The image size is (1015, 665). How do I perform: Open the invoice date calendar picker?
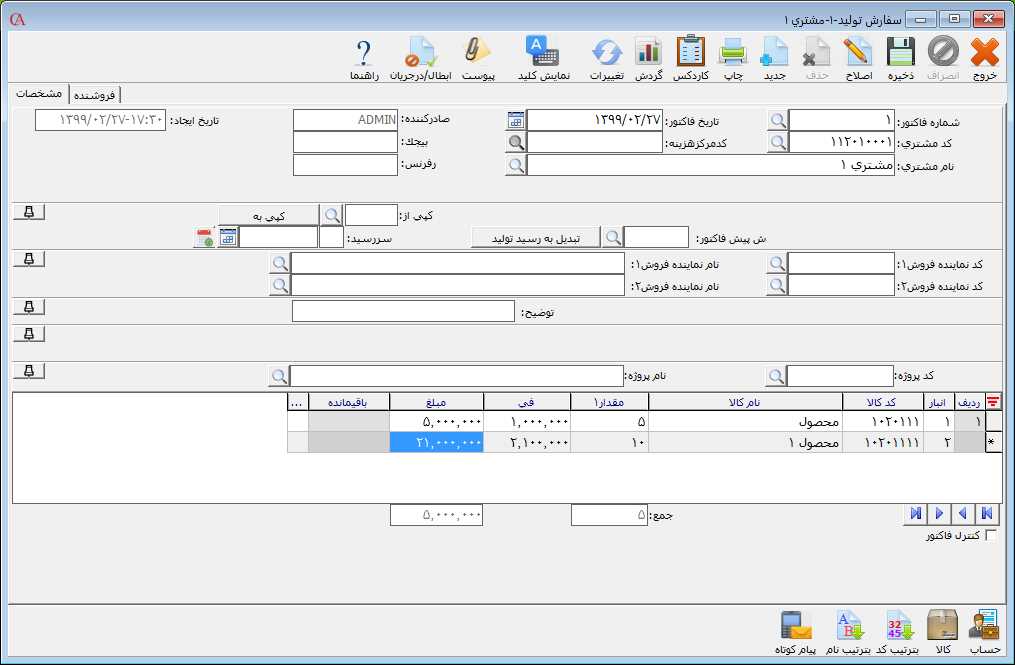(x=515, y=120)
